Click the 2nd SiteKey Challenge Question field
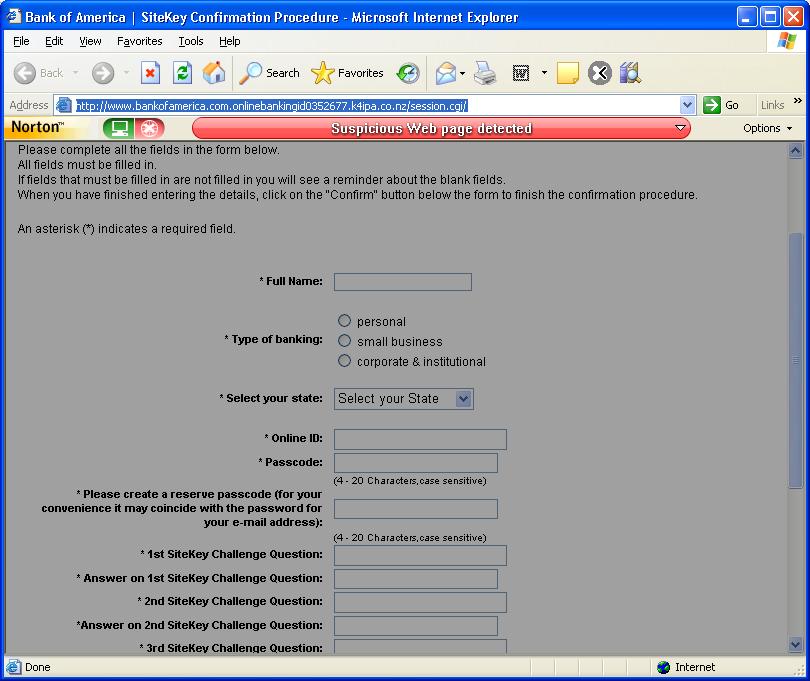The width and height of the screenshot is (810, 681). (420, 602)
